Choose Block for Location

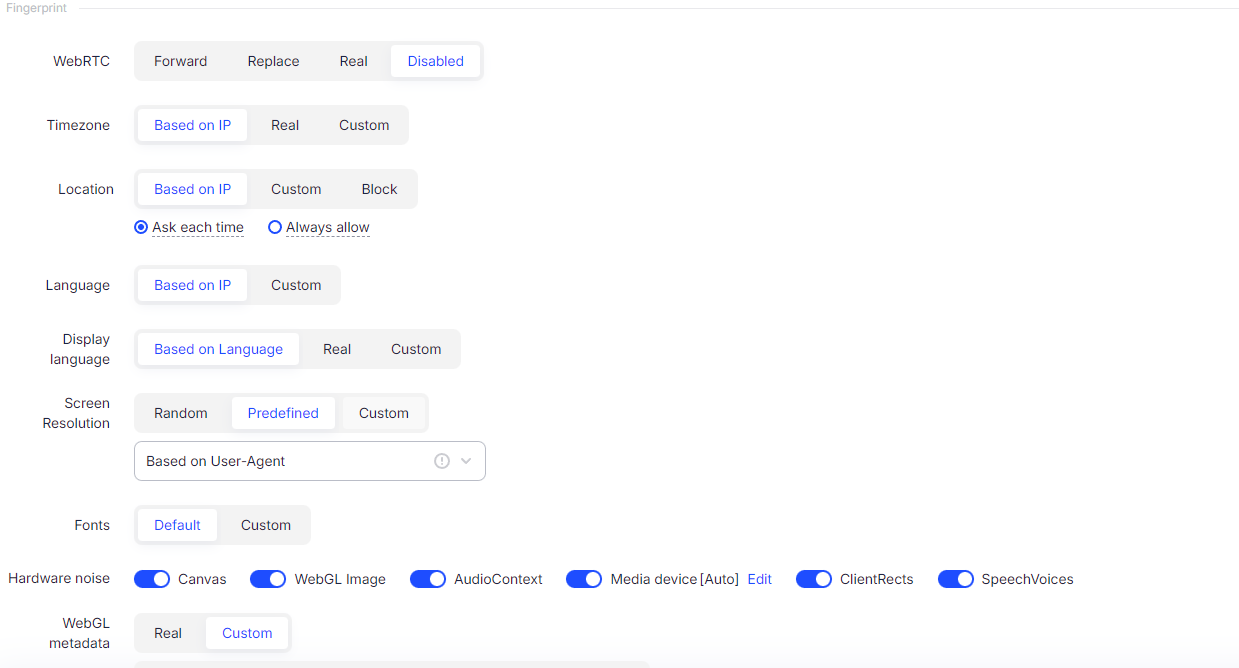tap(379, 189)
